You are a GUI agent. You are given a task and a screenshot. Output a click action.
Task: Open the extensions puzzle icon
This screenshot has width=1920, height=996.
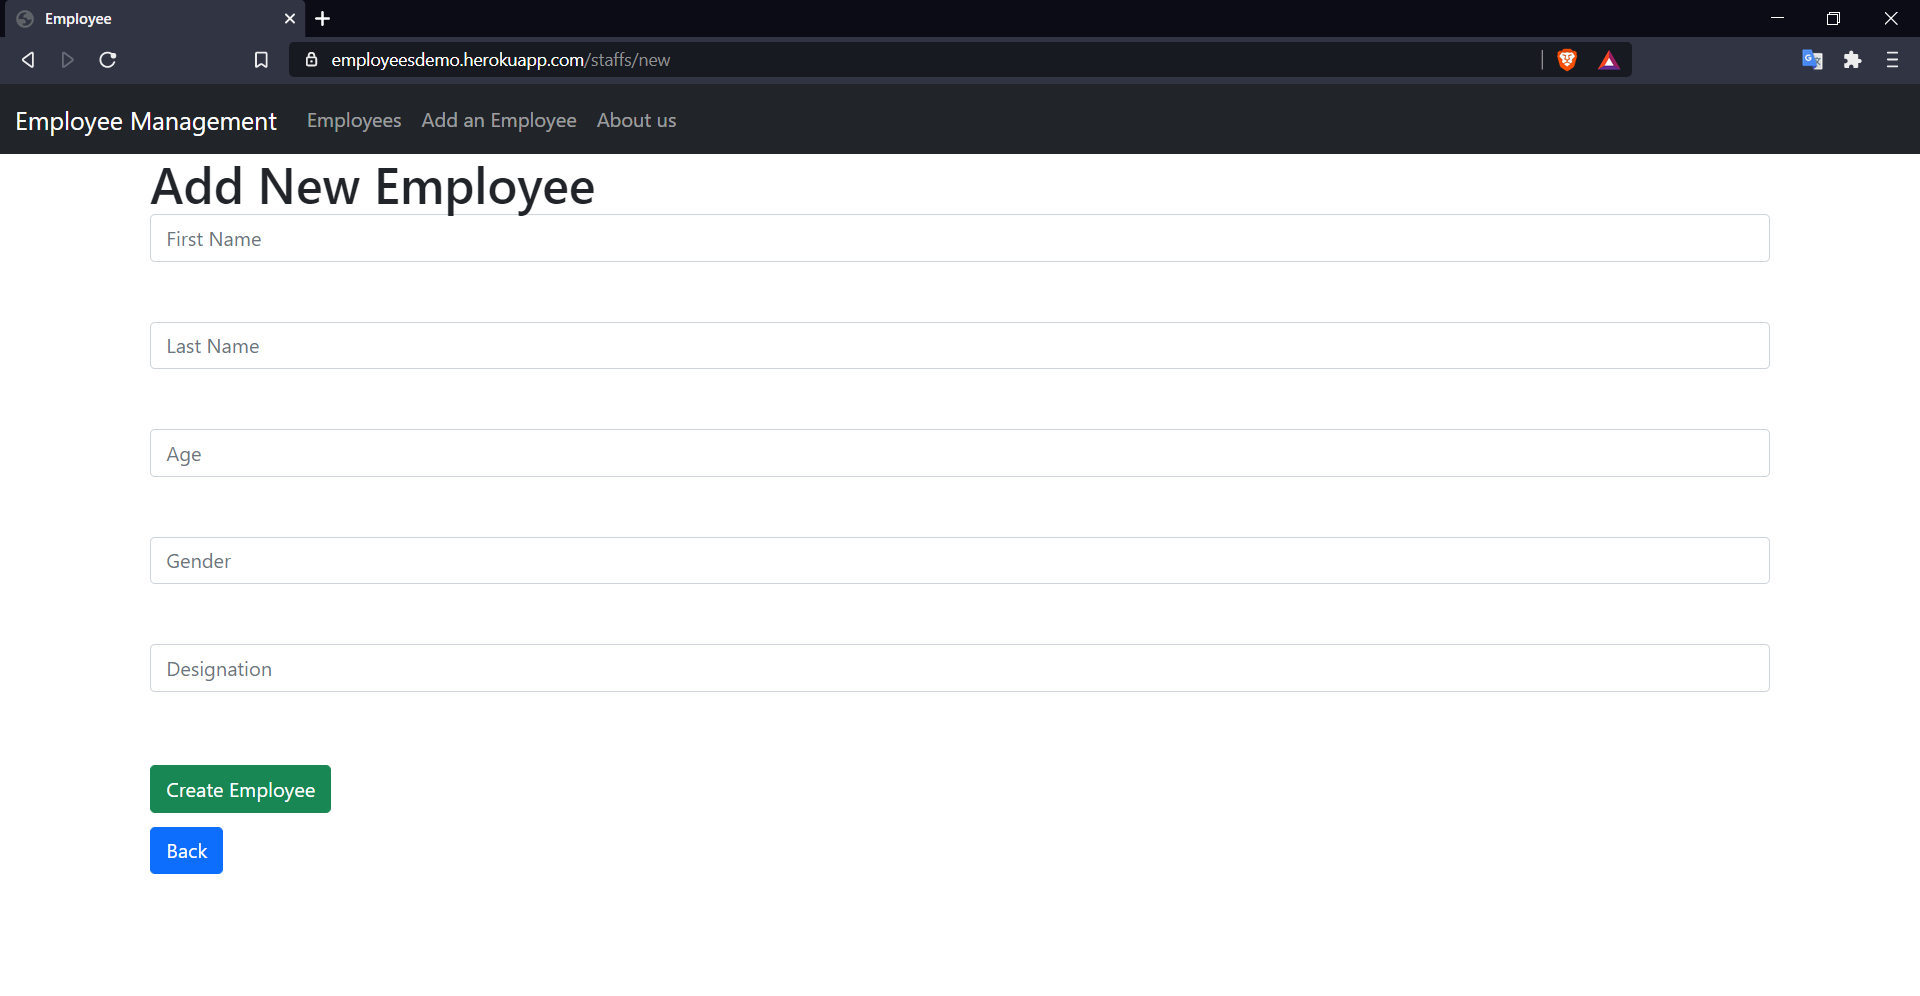[x=1852, y=60]
